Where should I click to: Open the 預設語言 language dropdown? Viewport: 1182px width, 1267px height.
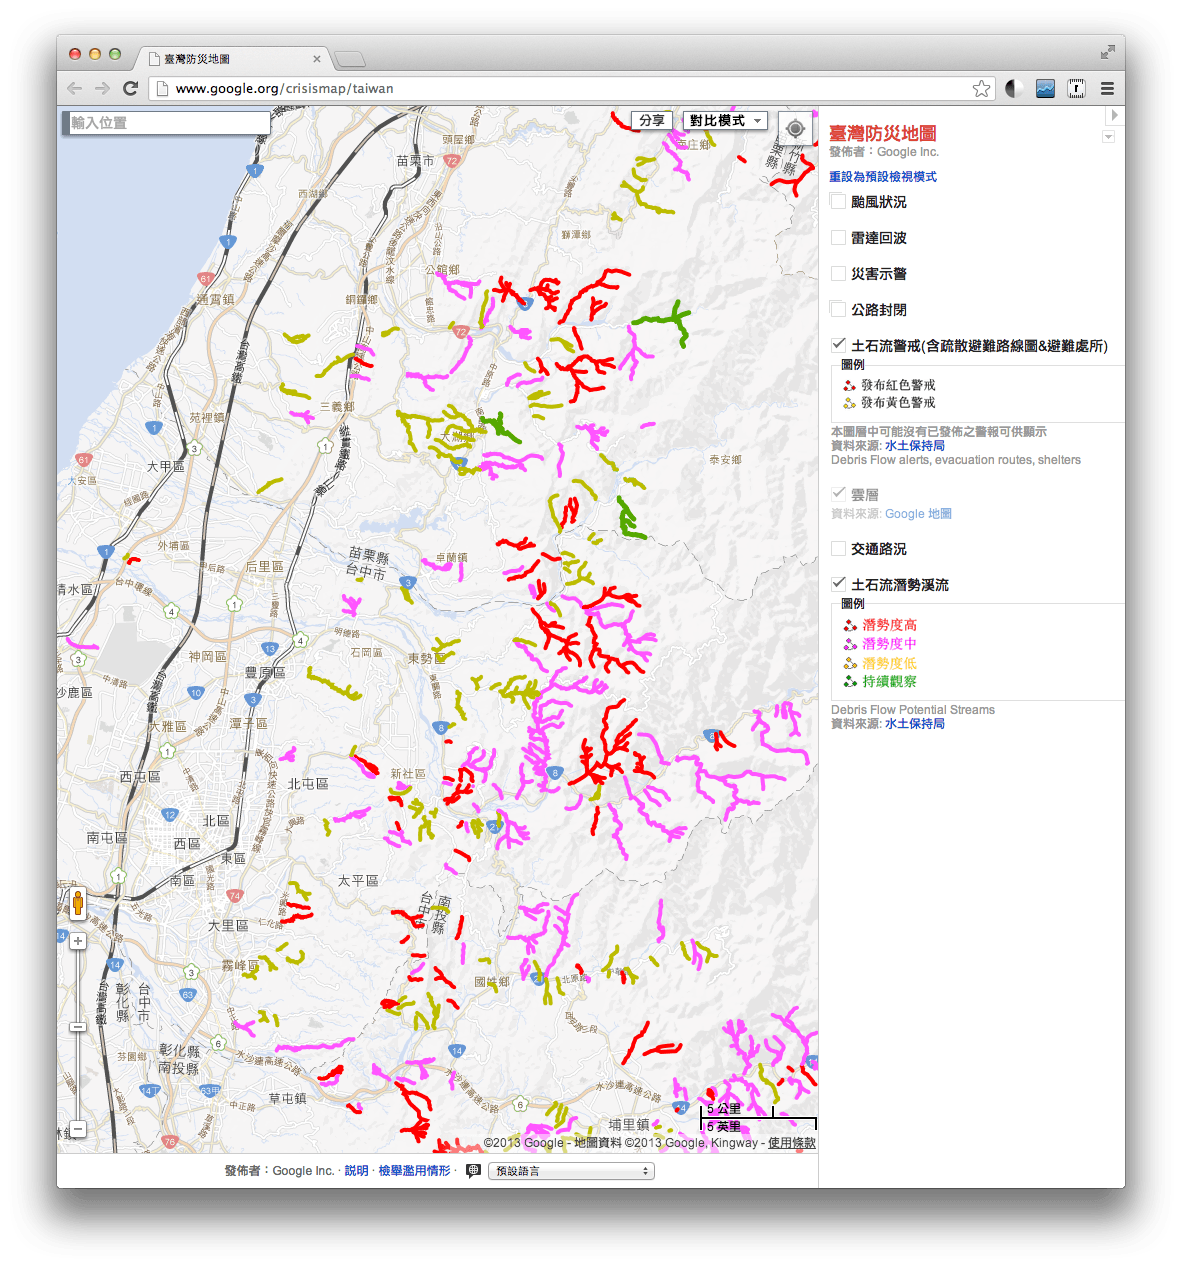tap(570, 1171)
